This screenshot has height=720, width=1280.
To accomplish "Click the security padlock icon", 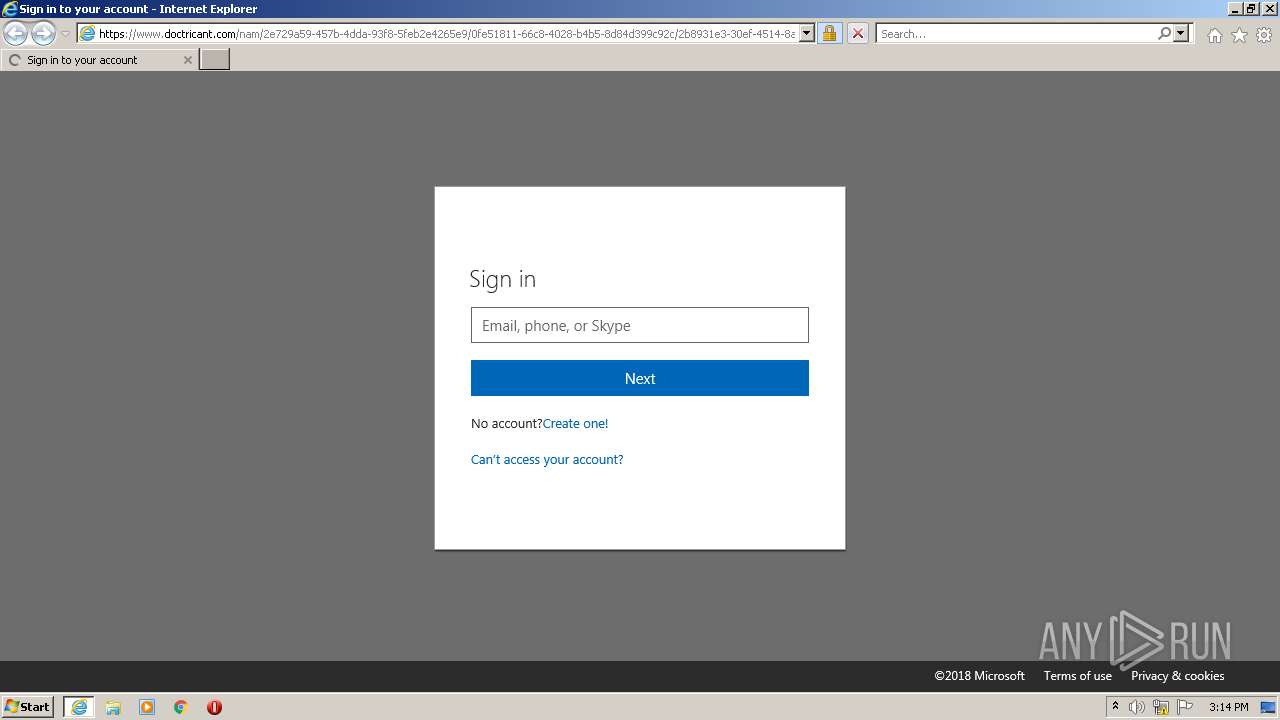I will click(x=829, y=34).
